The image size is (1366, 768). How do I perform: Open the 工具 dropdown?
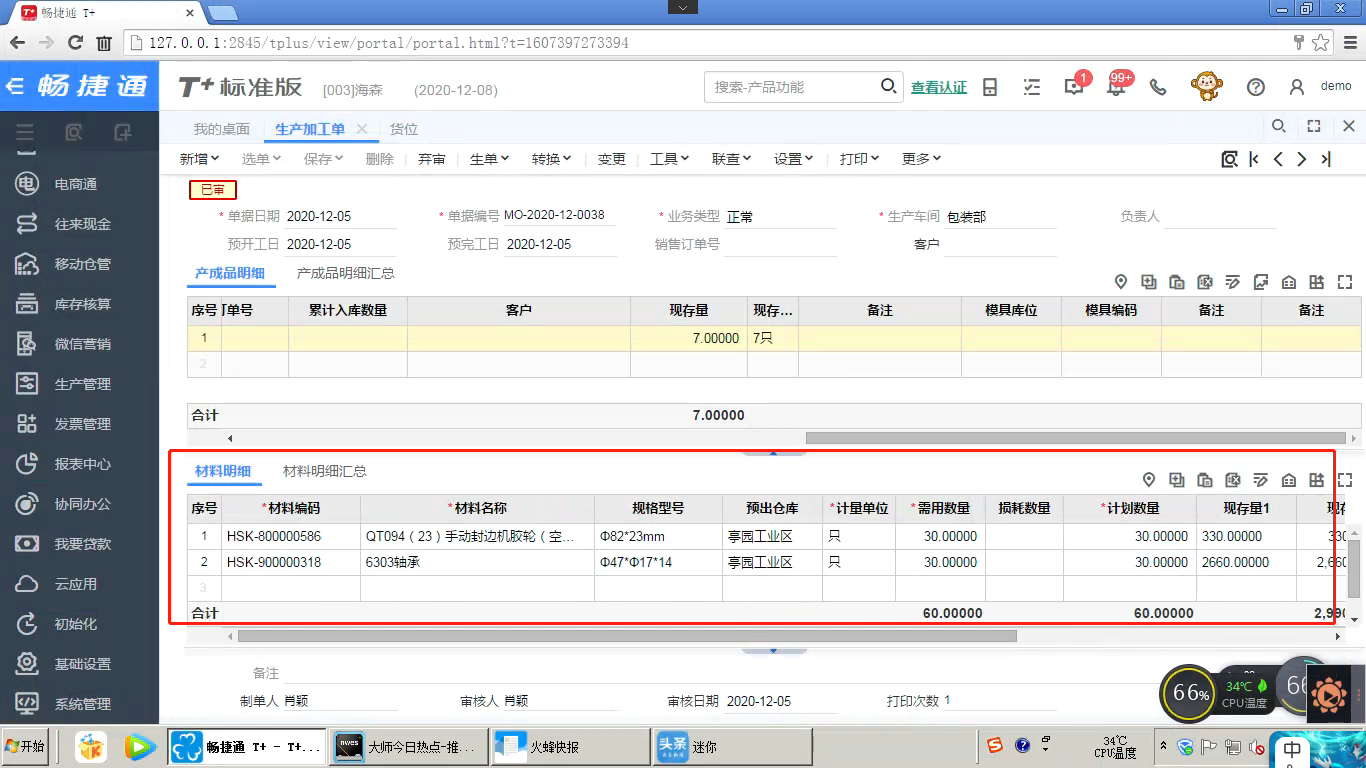(670, 159)
